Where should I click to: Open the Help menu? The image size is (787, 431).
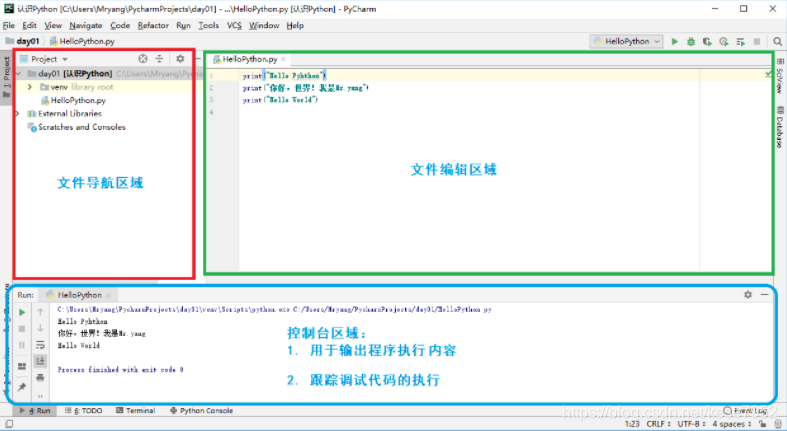295,26
